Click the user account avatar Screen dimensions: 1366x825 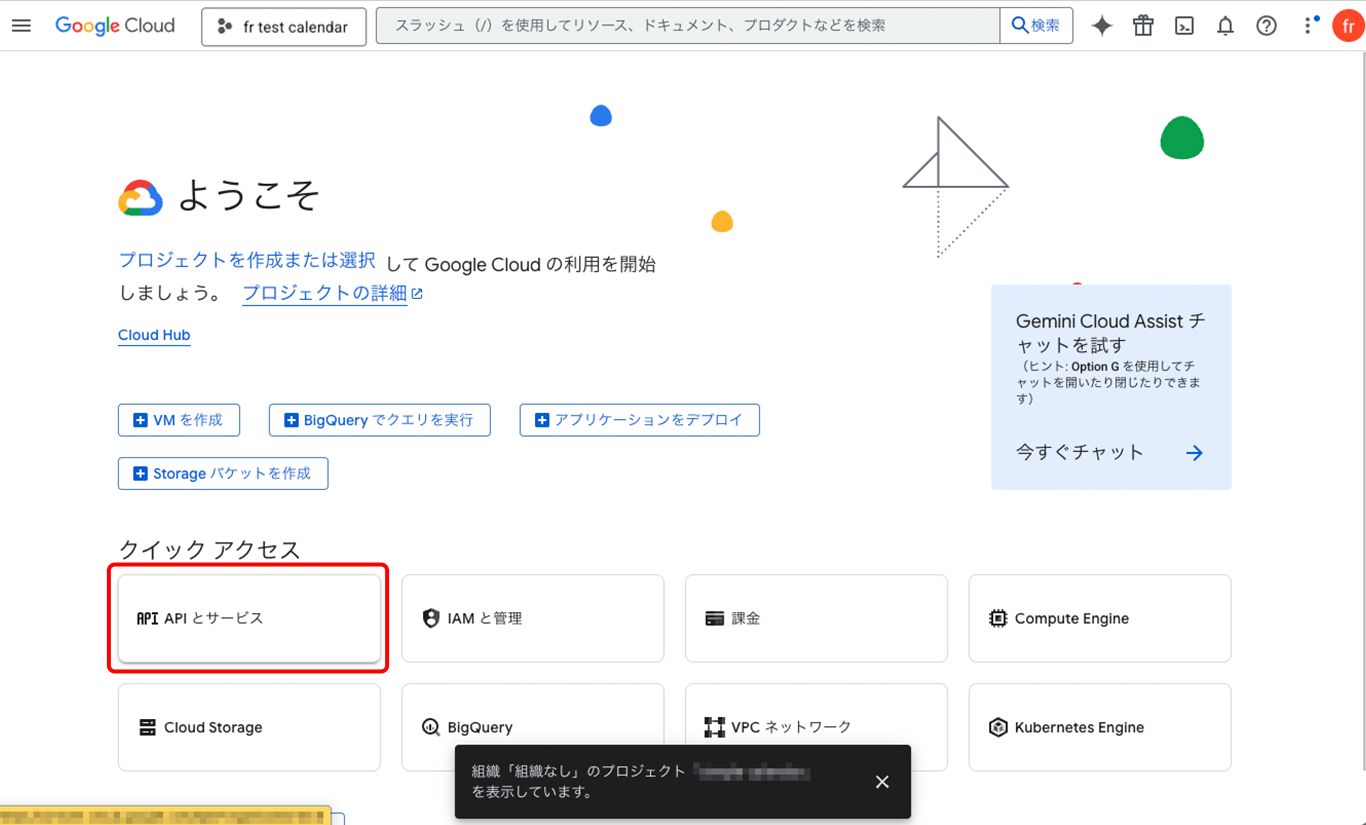[x=1347, y=26]
